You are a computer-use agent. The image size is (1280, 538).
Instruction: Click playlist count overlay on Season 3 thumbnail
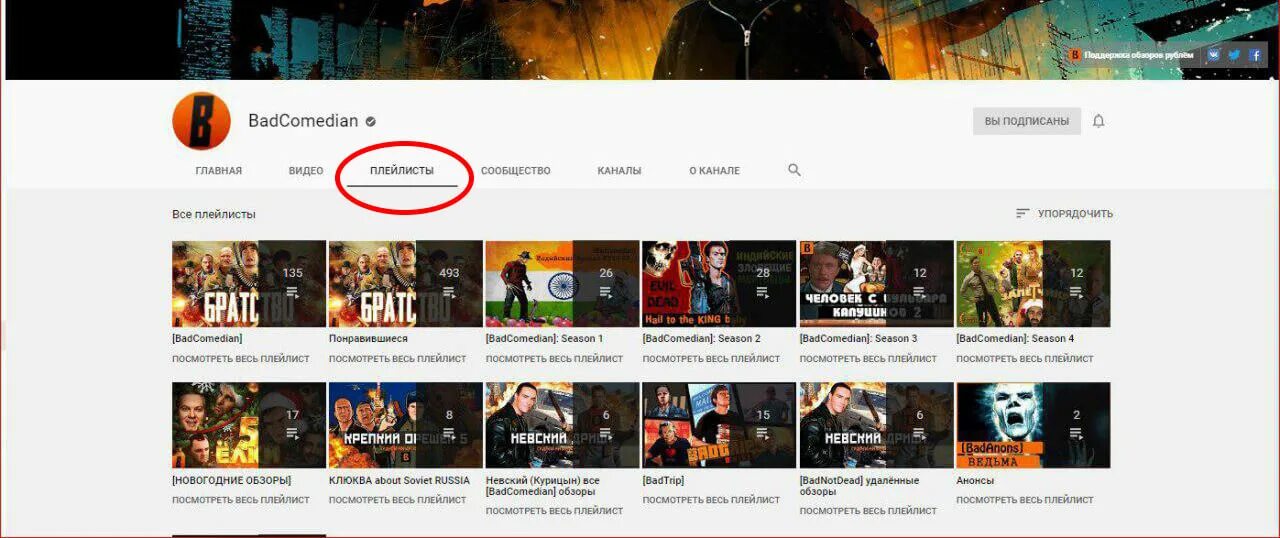(920, 283)
